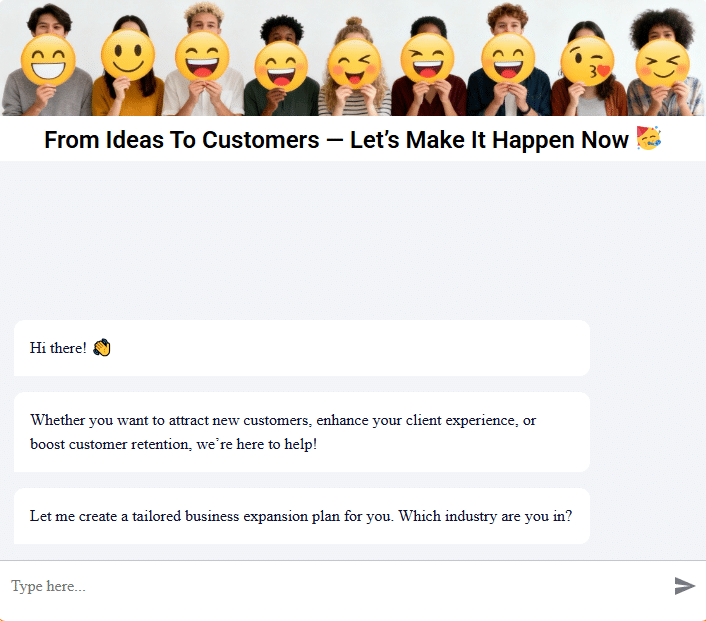Click the emoji held by the blond-haired person
This screenshot has height=621, width=706.
202,57
